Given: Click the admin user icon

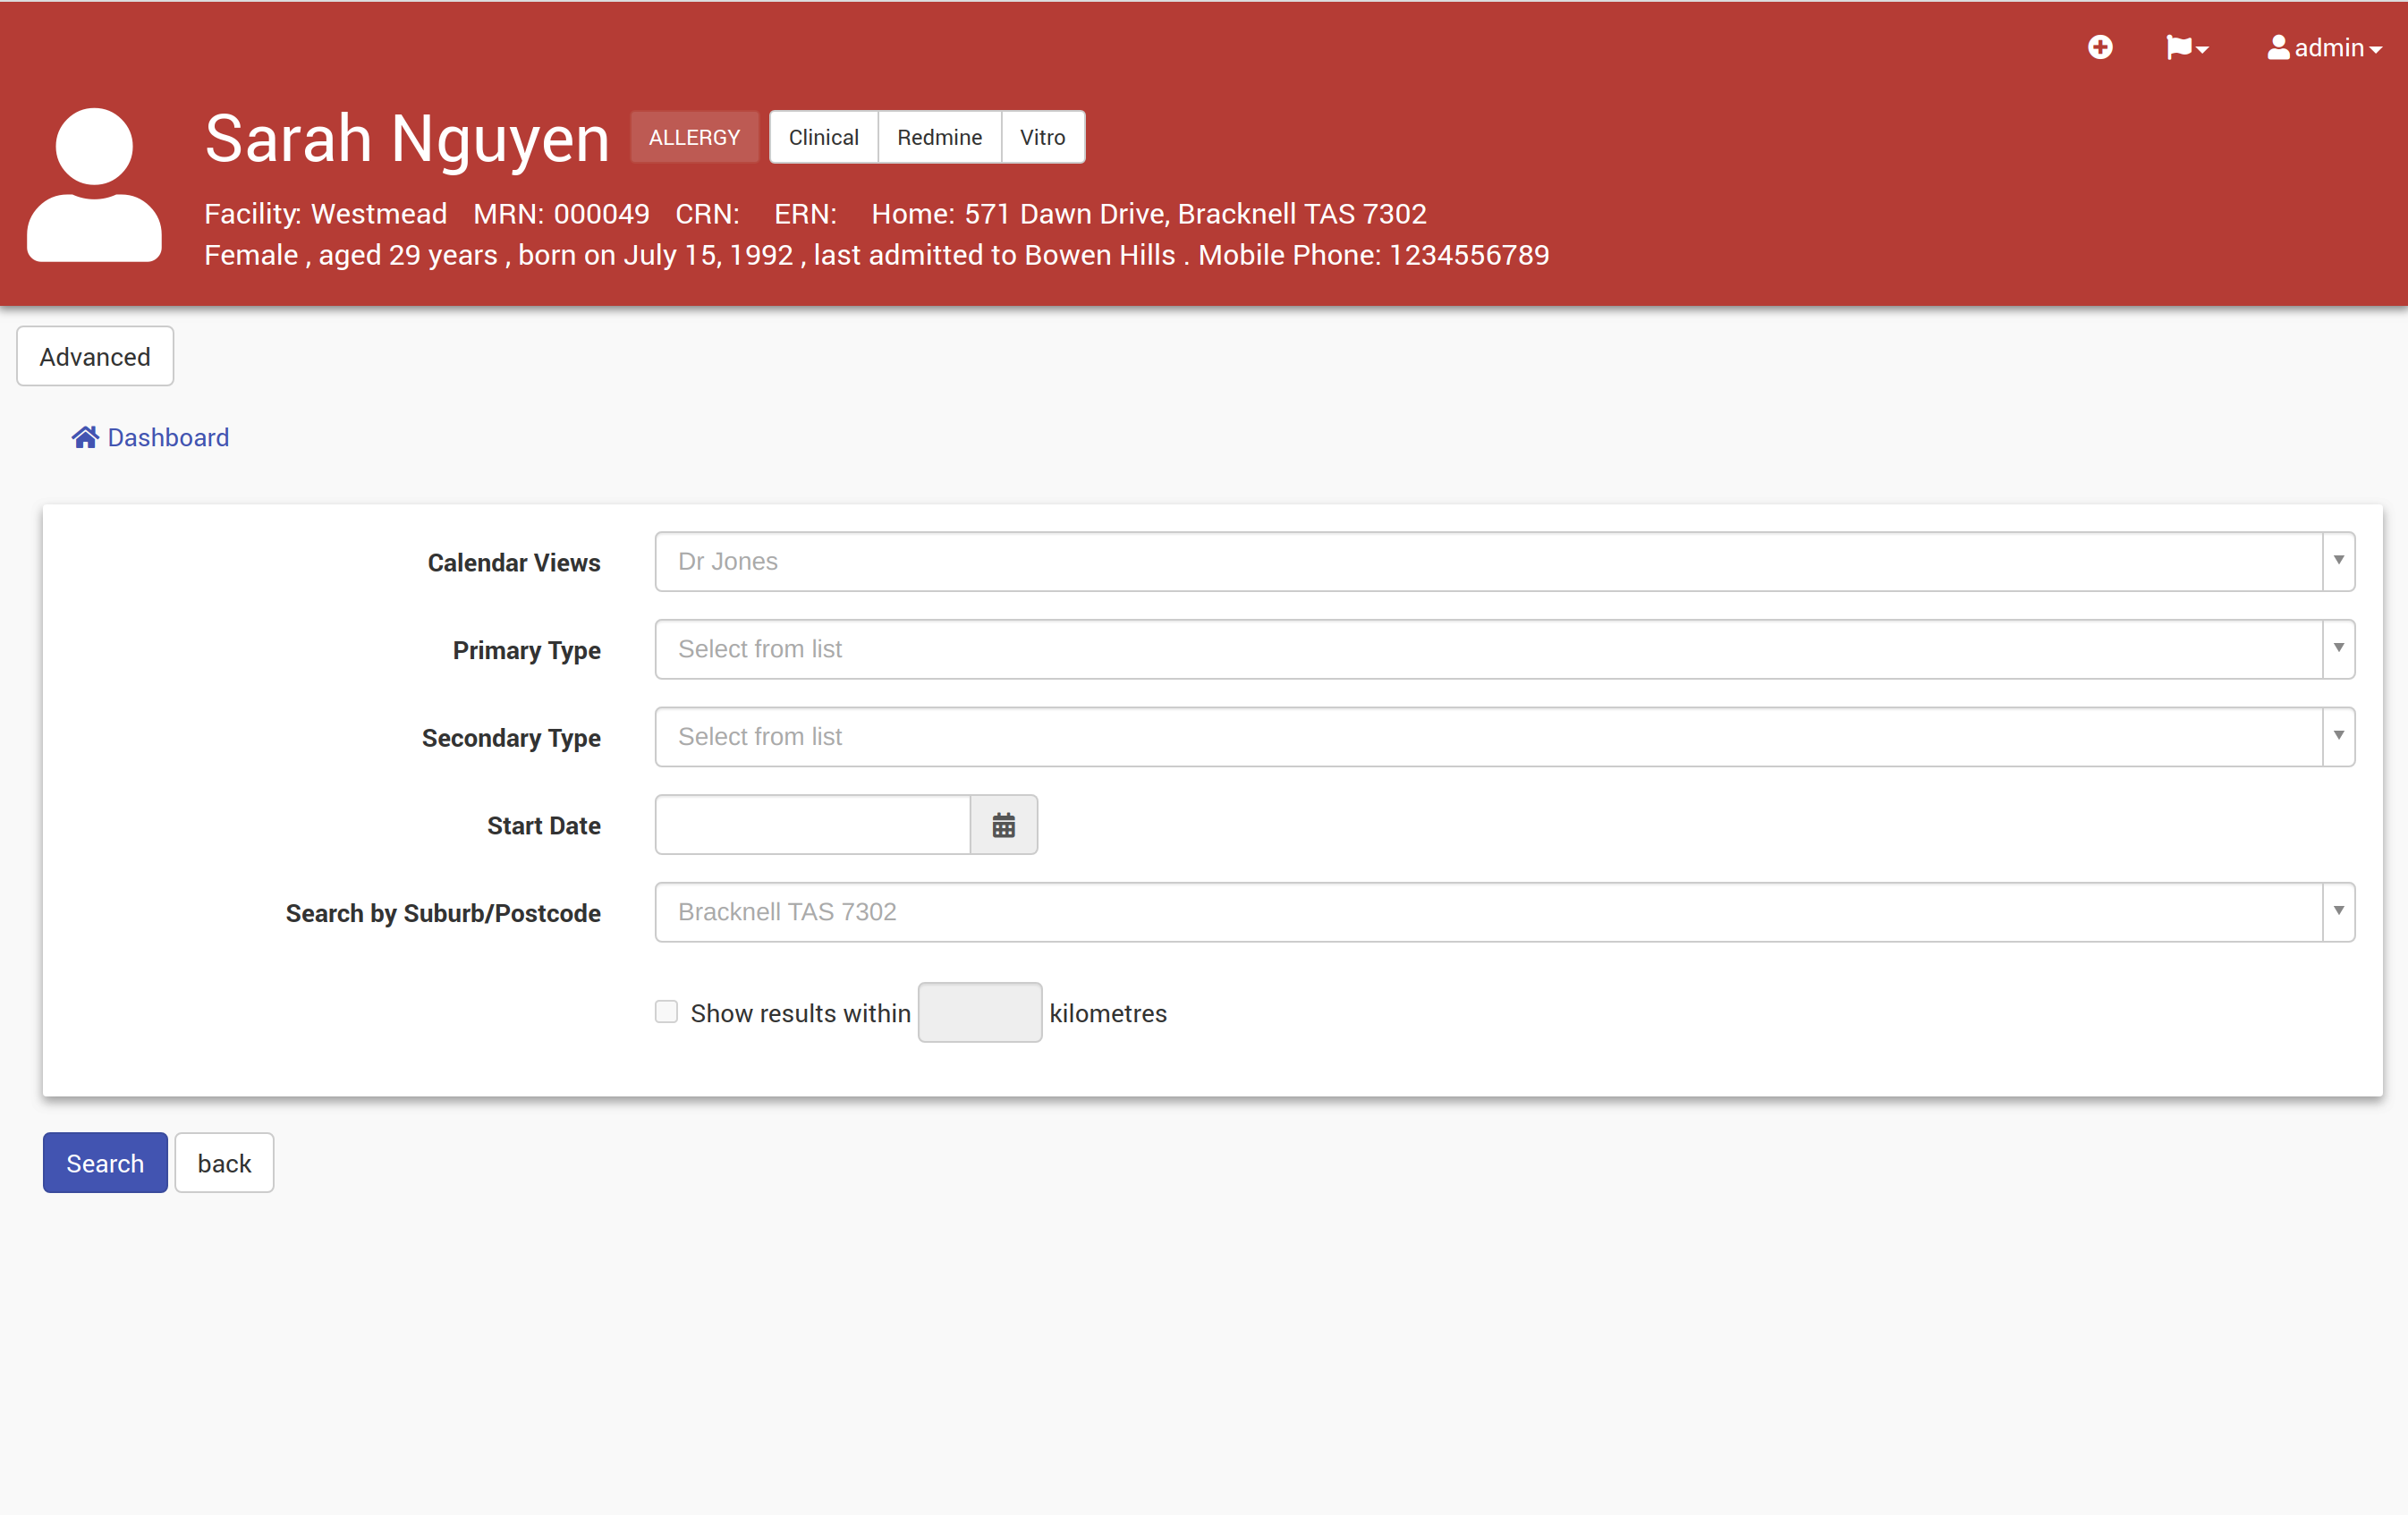Looking at the screenshot, I should [x=2278, y=47].
